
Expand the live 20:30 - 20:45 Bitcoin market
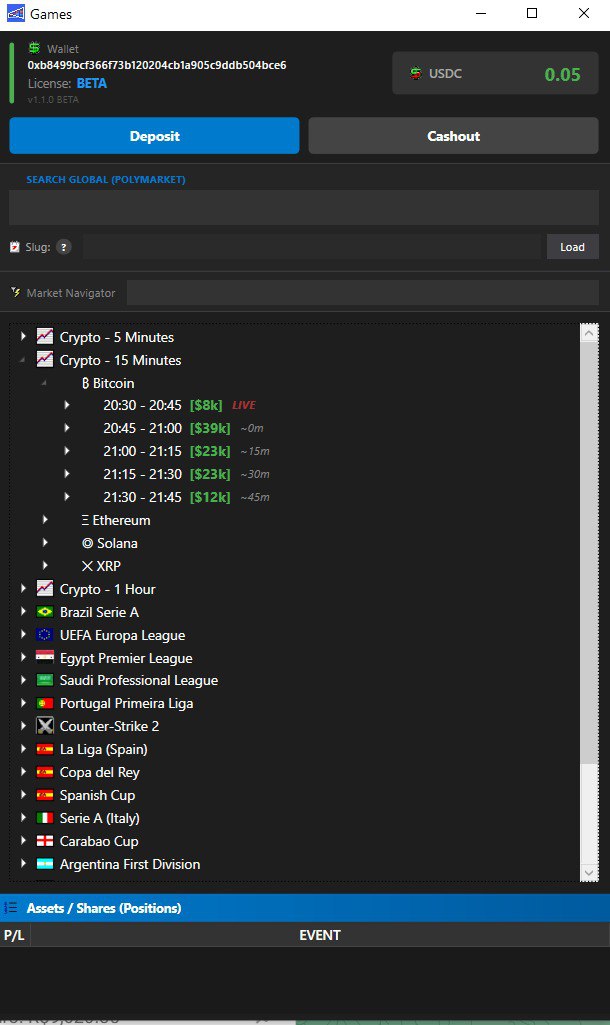pyautogui.click(x=67, y=405)
